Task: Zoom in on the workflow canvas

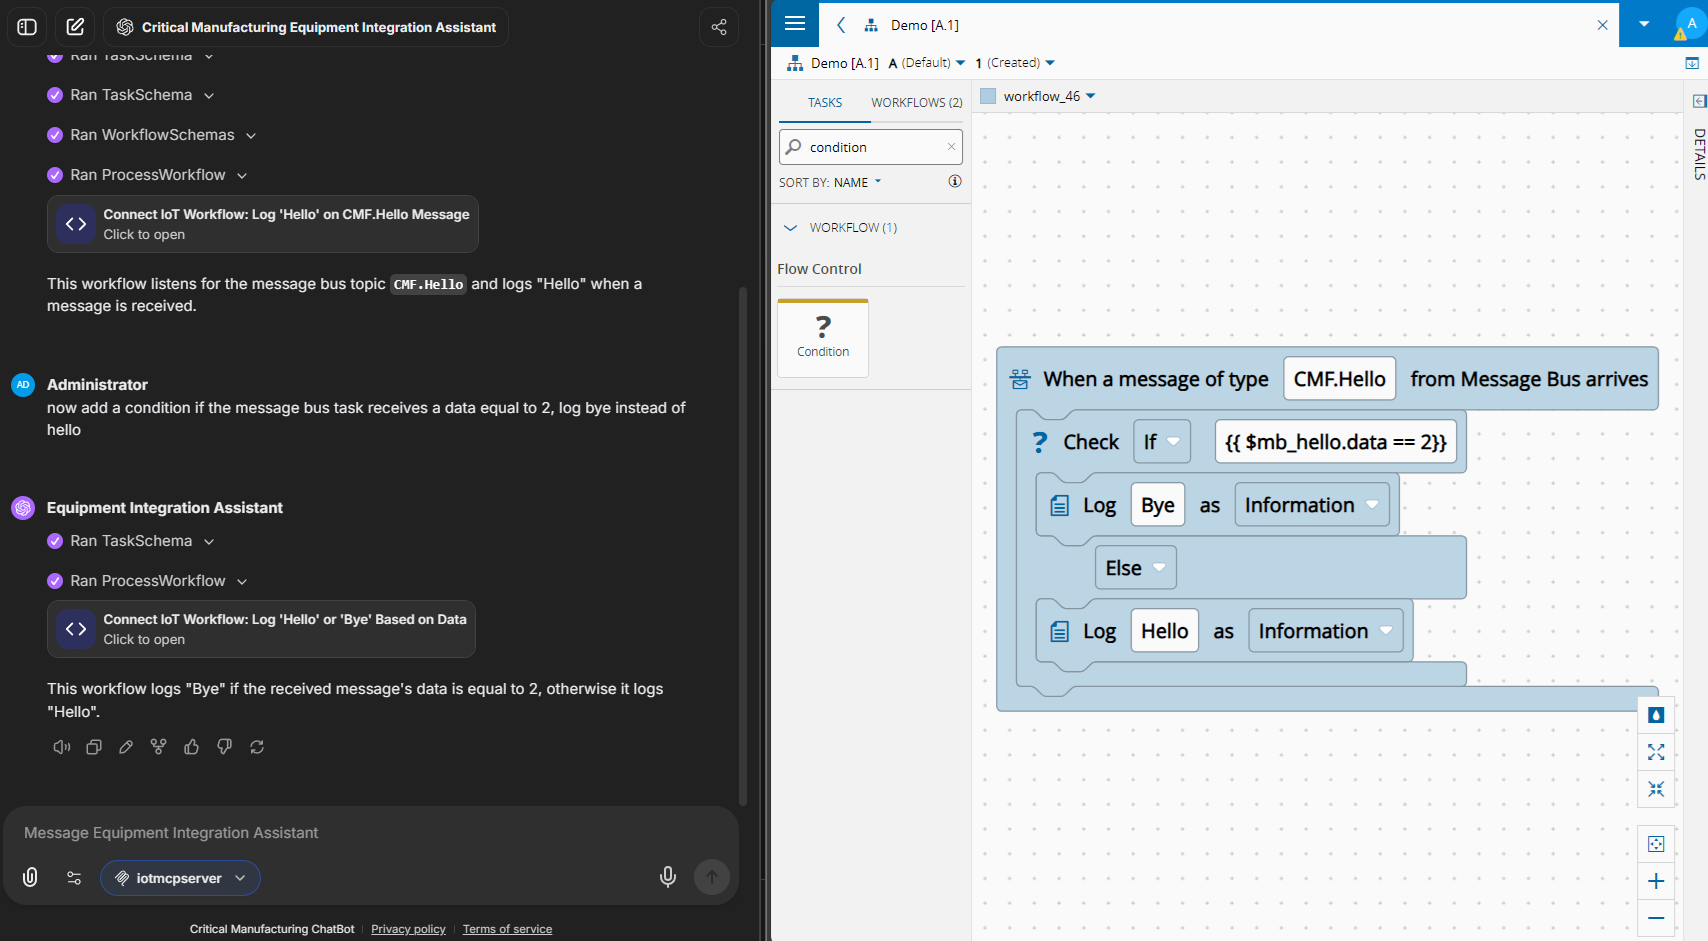Action: [x=1656, y=881]
